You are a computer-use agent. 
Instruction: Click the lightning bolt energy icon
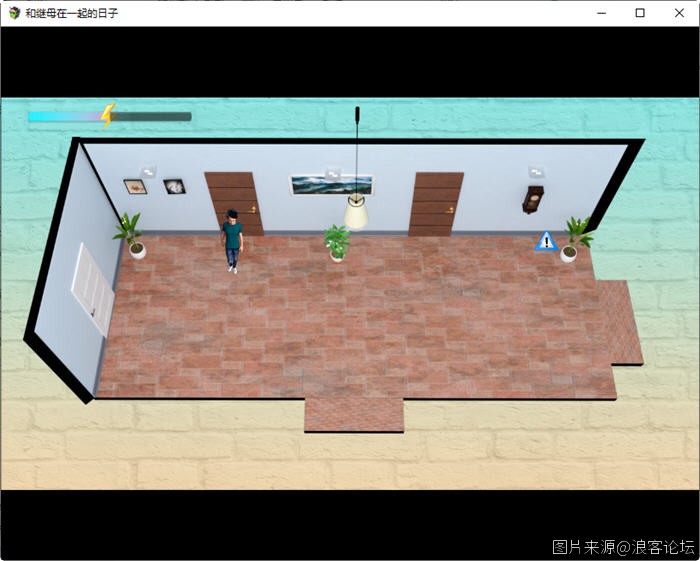click(x=108, y=115)
